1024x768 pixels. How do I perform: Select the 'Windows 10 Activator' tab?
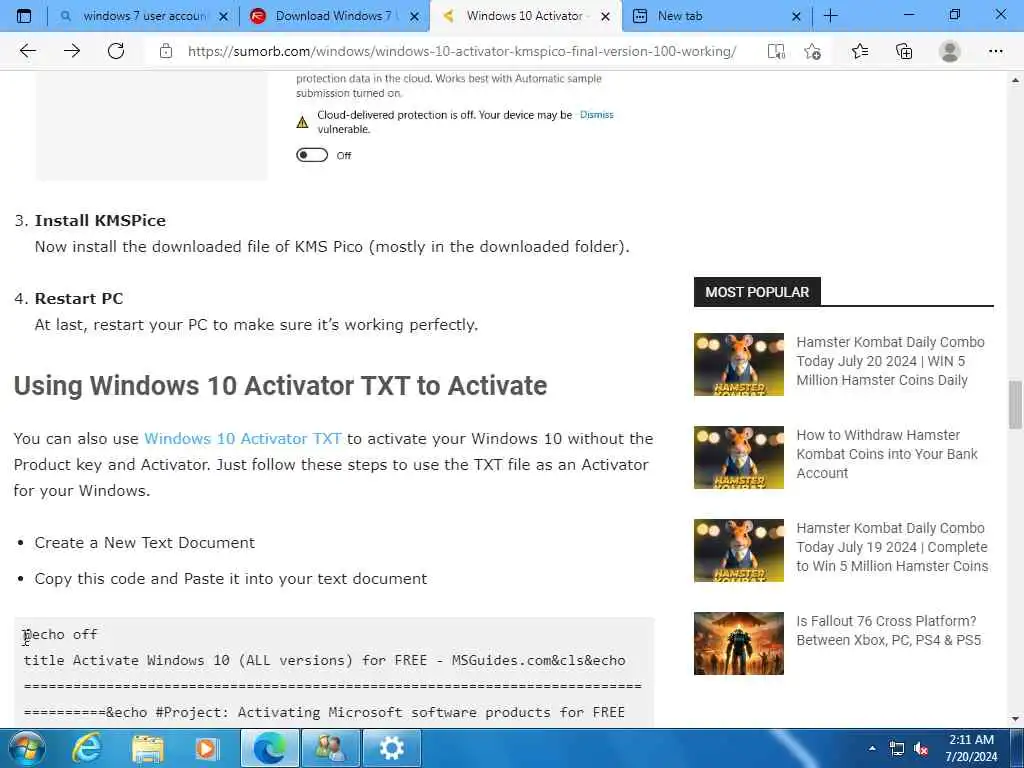525,16
